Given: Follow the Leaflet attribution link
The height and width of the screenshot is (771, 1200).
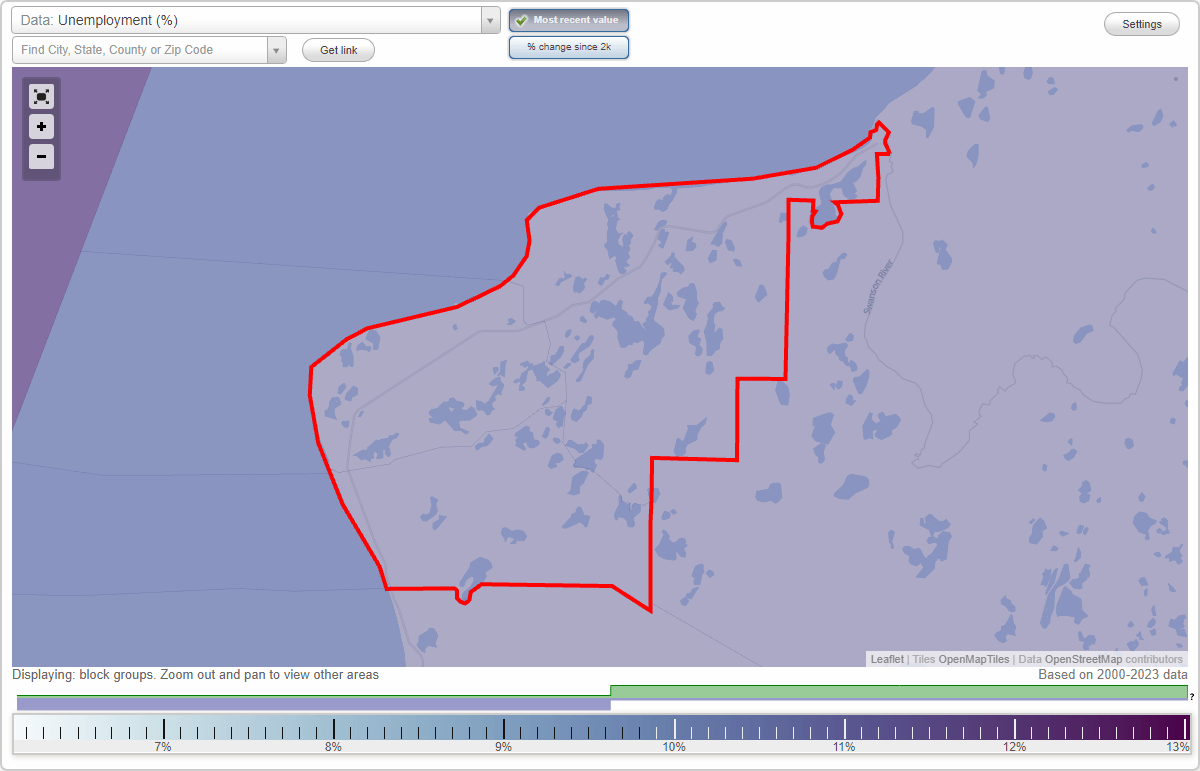Looking at the screenshot, I should tap(887, 659).
